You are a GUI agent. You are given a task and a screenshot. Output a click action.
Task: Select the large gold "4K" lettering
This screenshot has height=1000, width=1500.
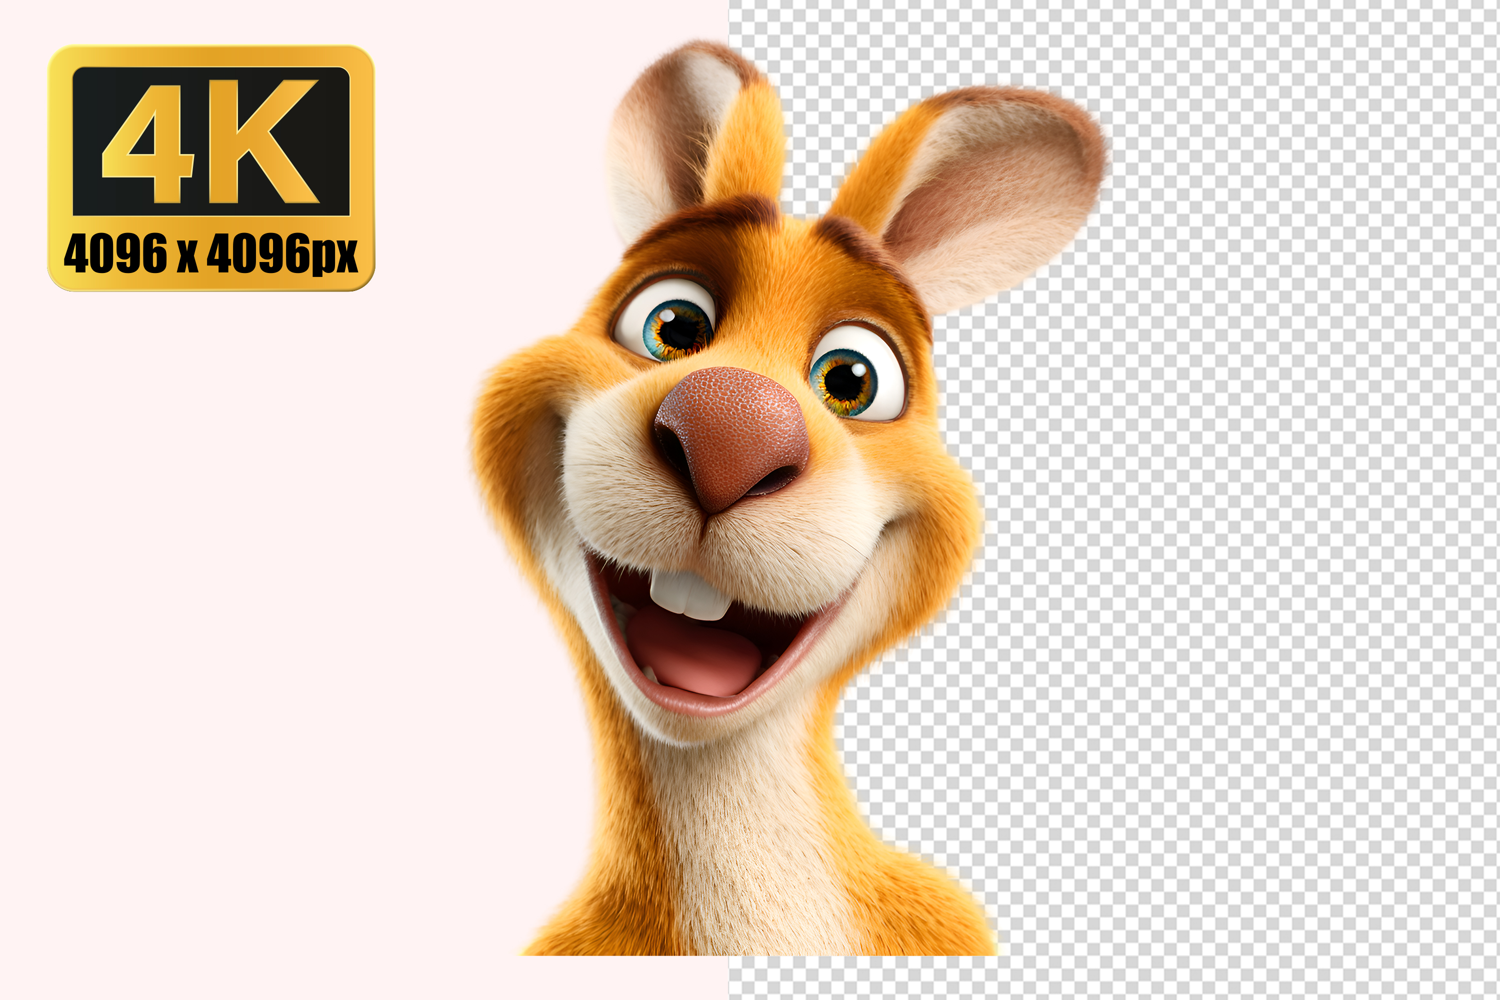[x=211, y=140]
